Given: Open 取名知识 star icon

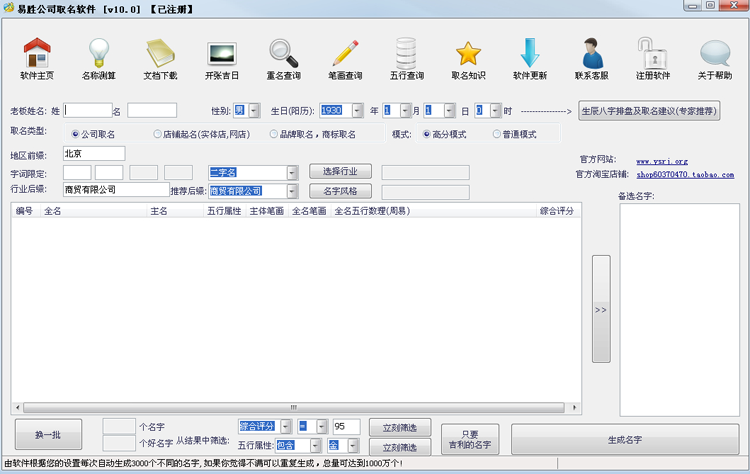Looking at the screenshot, I should (468, 59).
